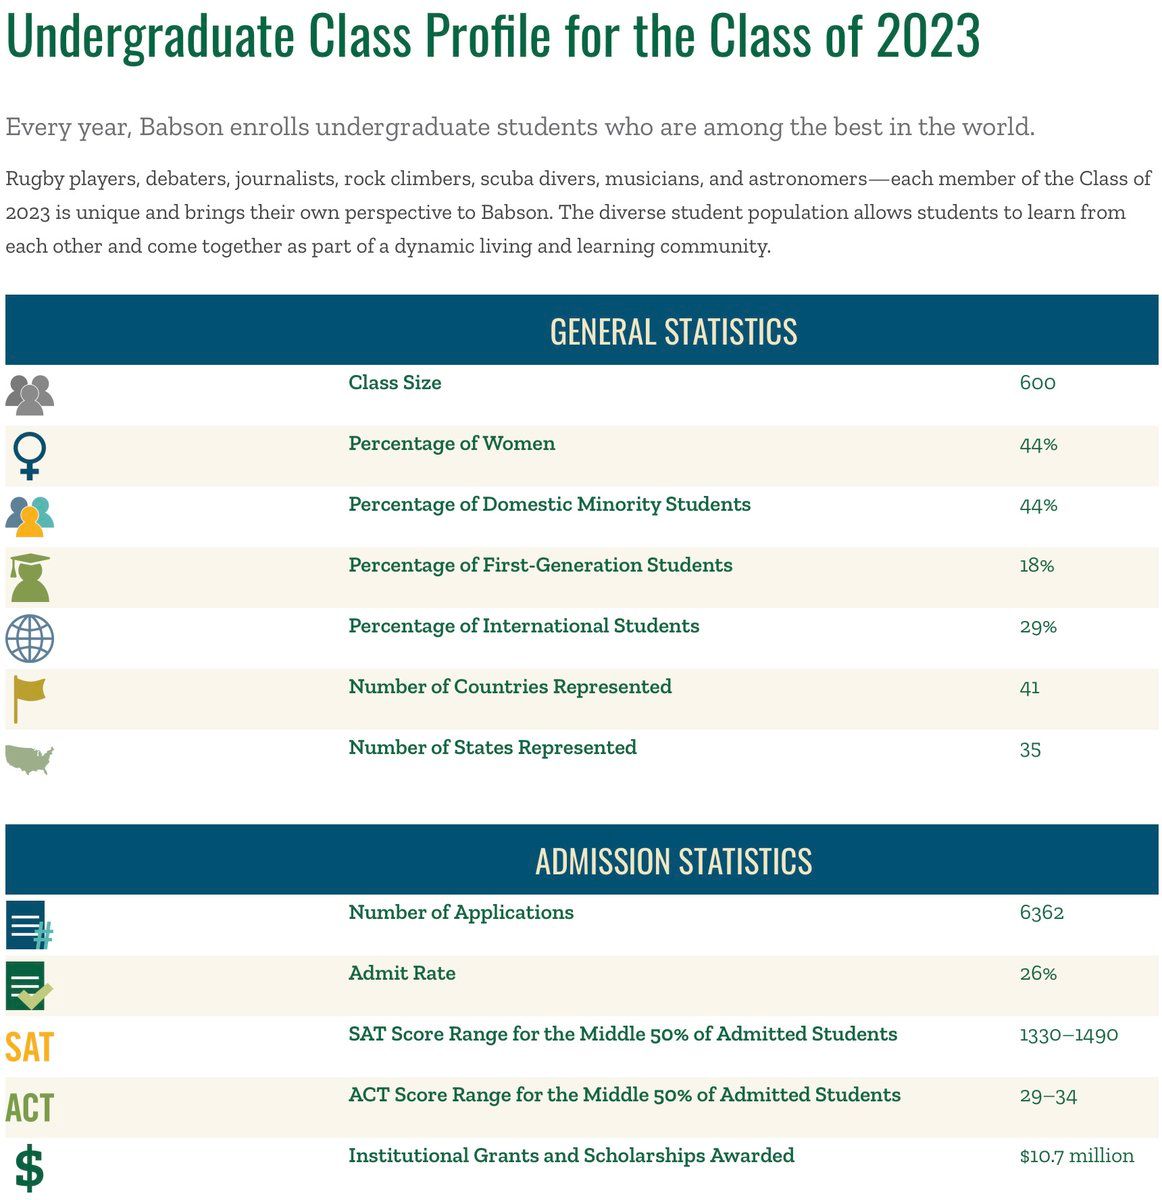Click the green checkmark admit rate icon

[x=29, y=986]
